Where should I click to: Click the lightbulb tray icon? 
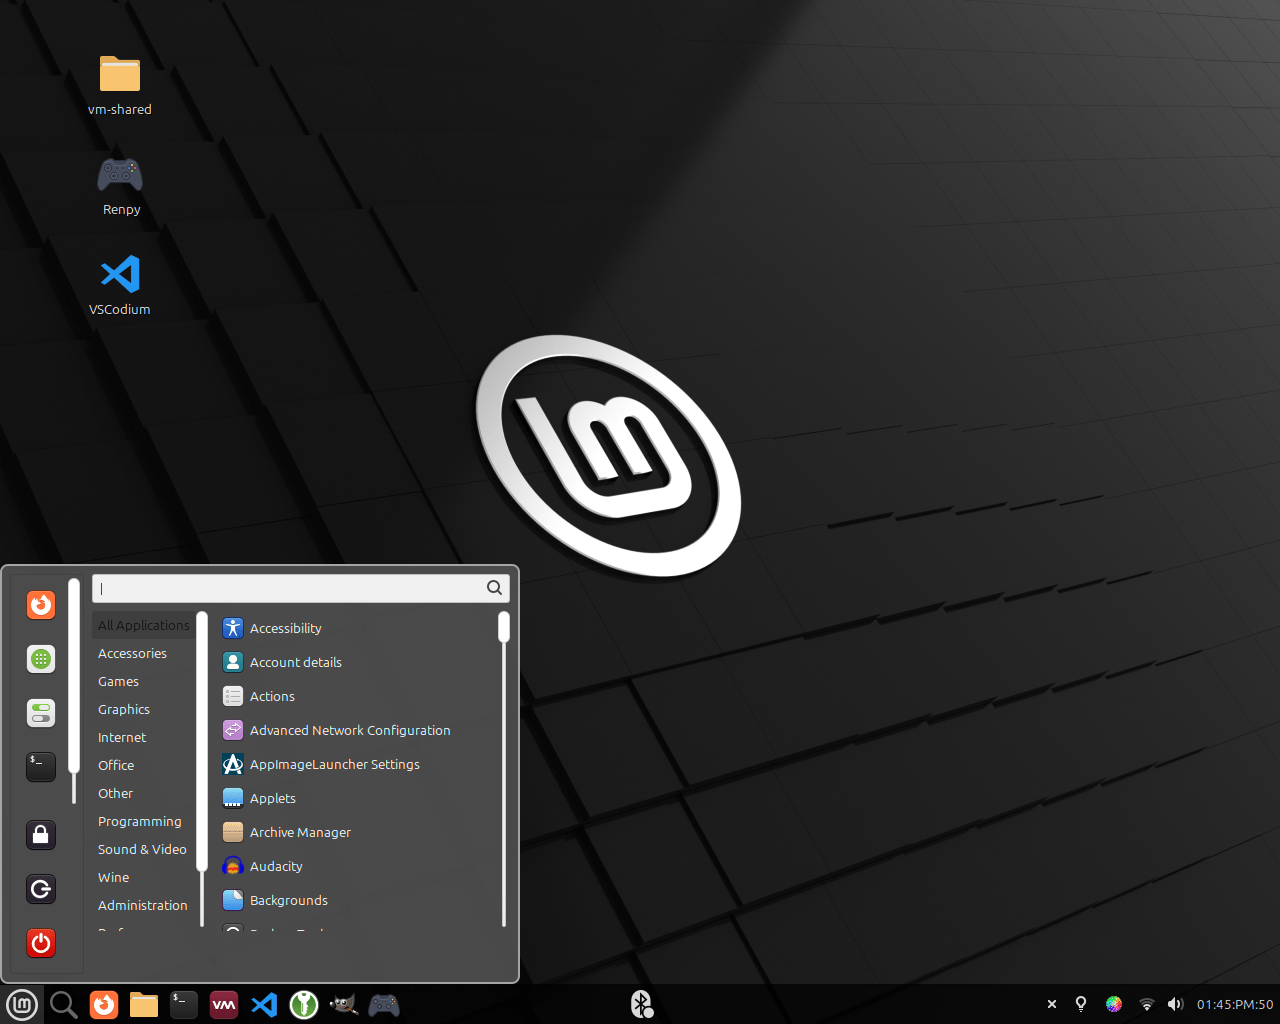tap(1081, 1004)
